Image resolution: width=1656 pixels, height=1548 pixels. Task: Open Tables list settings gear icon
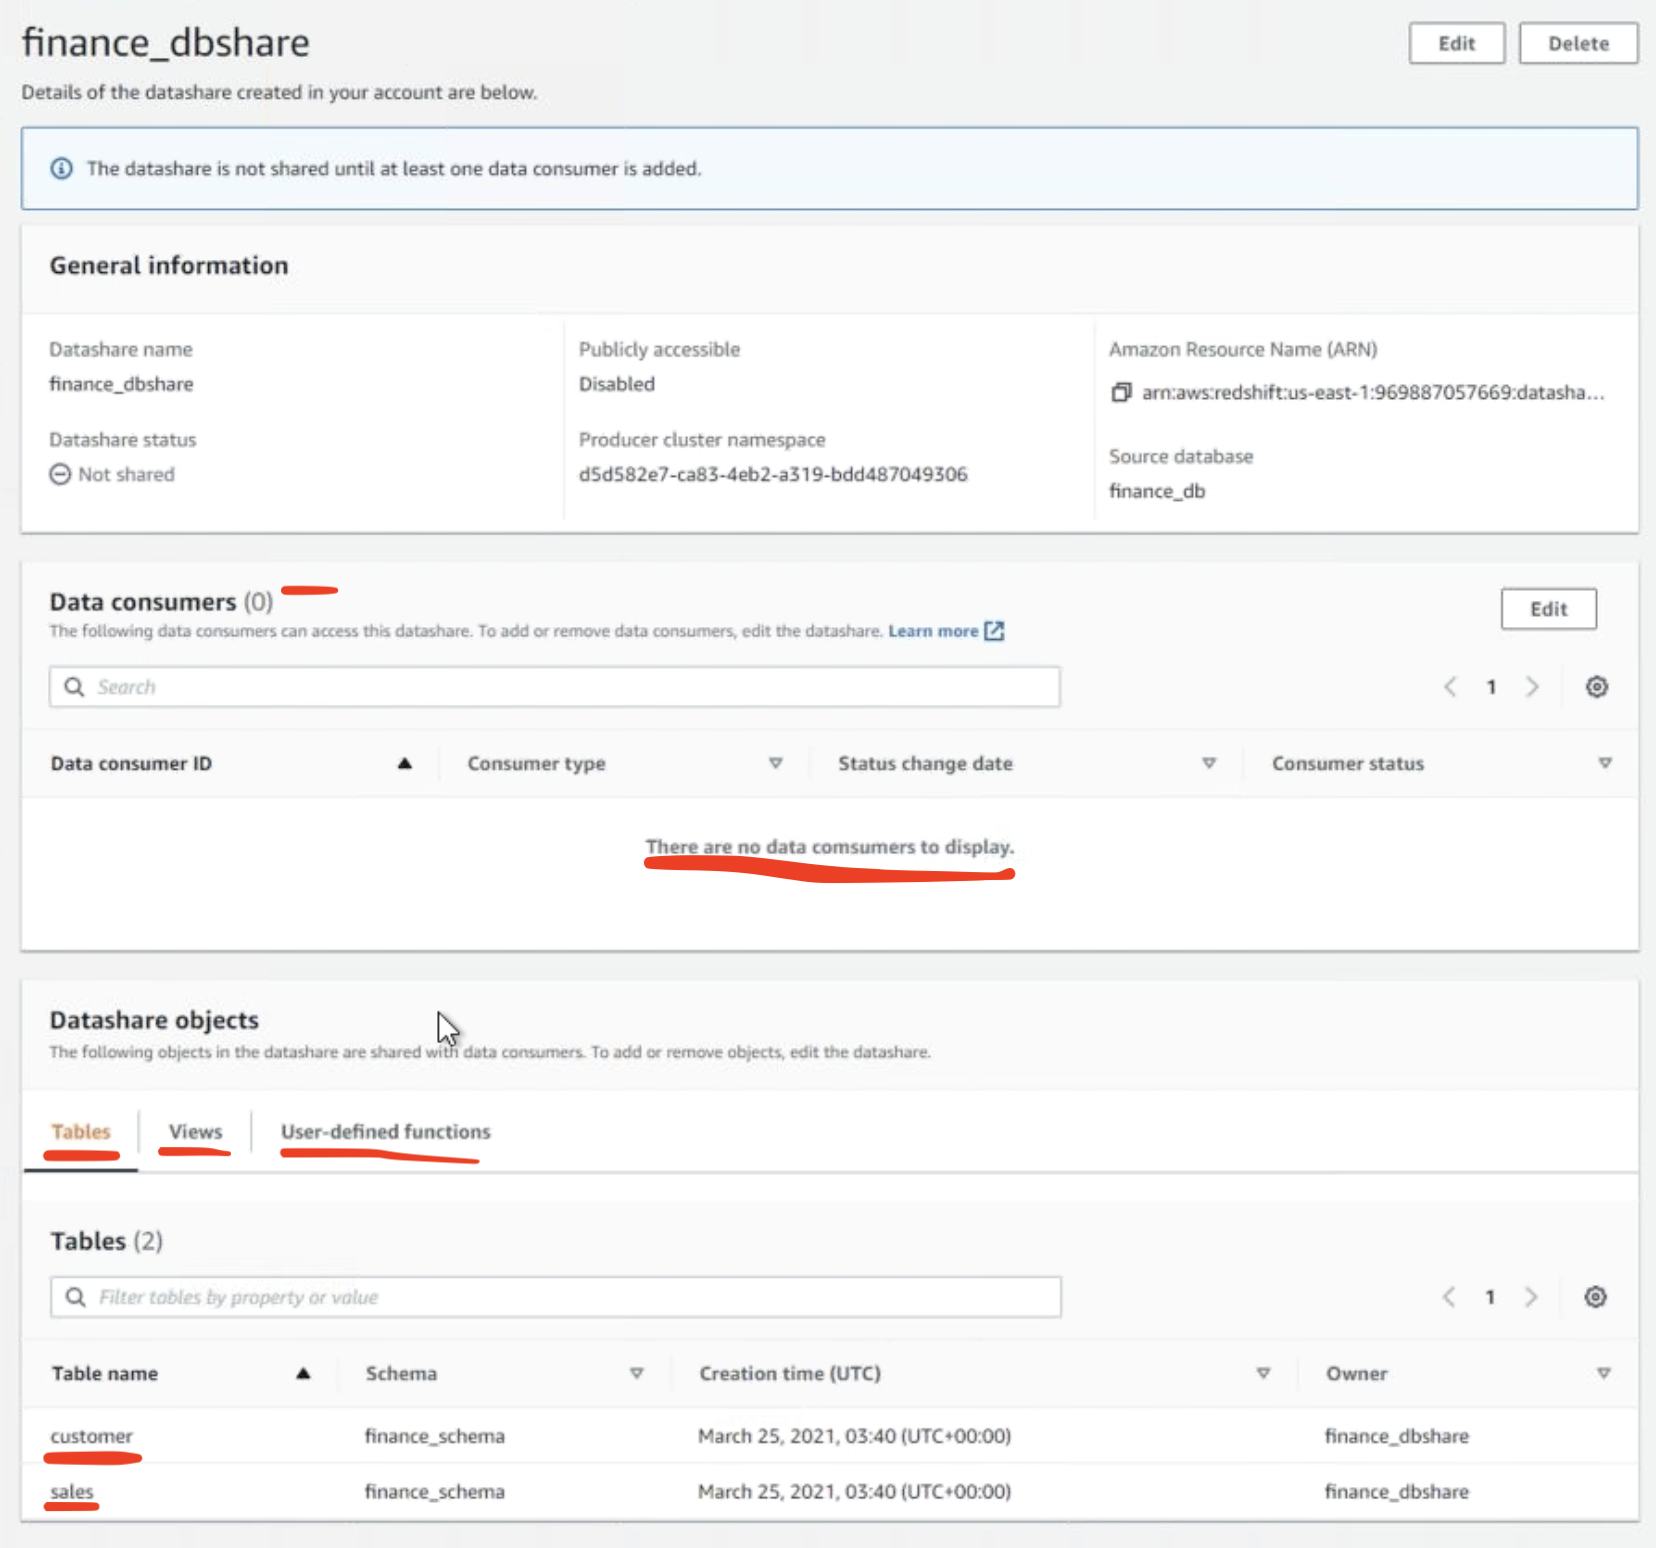pyautogui.click(x=1595, y=1297)
